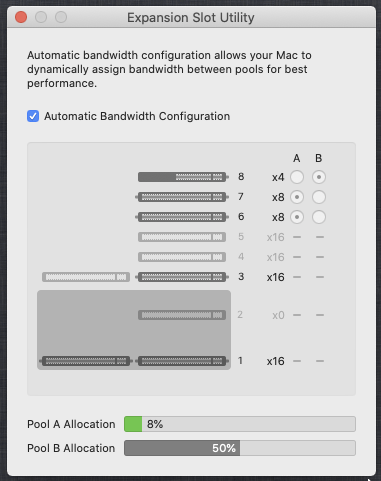The image size is (381, 481).
Task: Click the slot 3 left-side light connector icon
Action: [x=86, y=277]
